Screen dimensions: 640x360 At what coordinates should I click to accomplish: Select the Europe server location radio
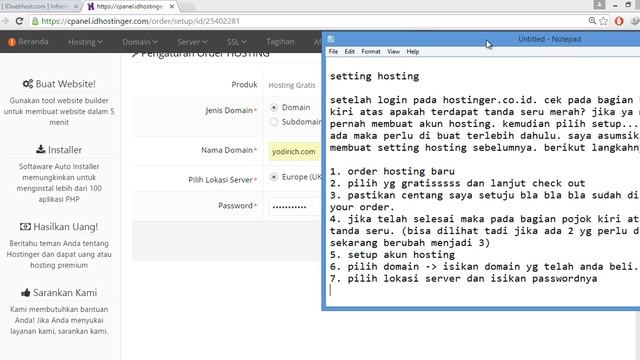point(274,177)
